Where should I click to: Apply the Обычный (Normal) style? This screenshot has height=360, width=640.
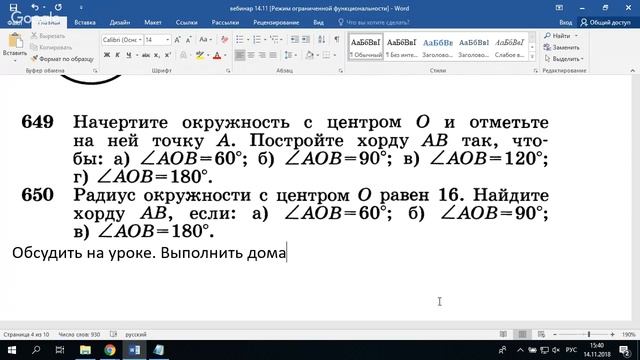pos(365,47)
